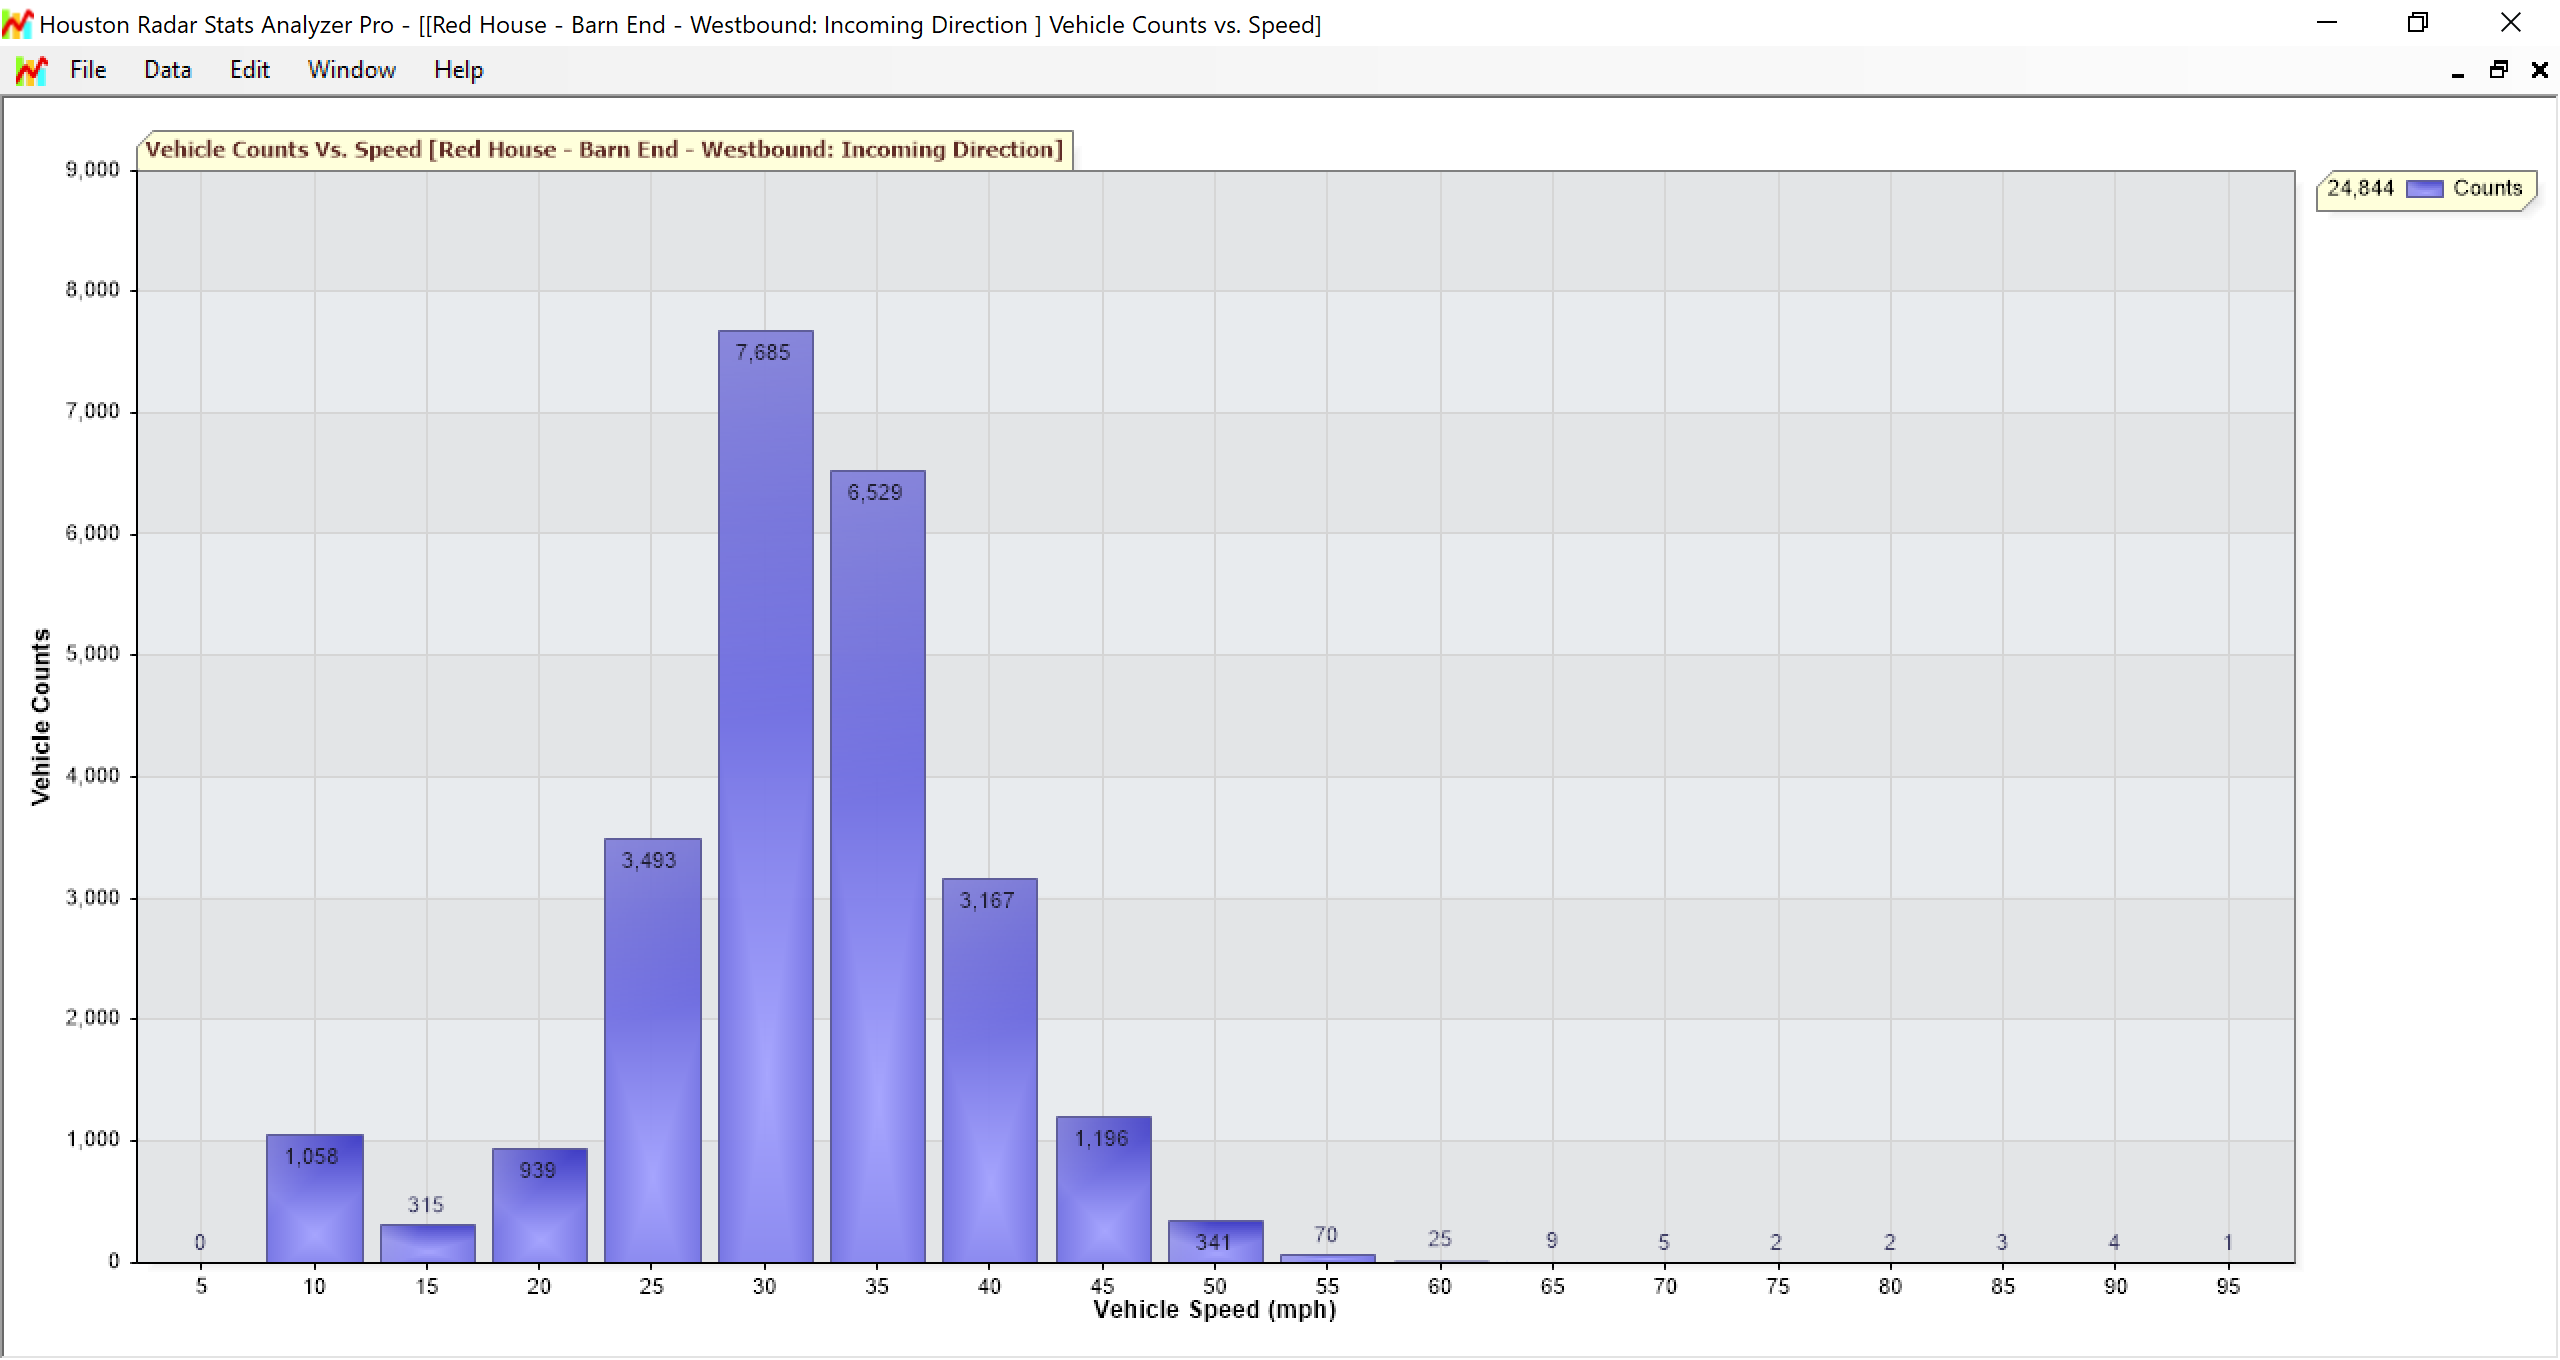
Task: Click the title bar application icon
Action: point(17,24)
